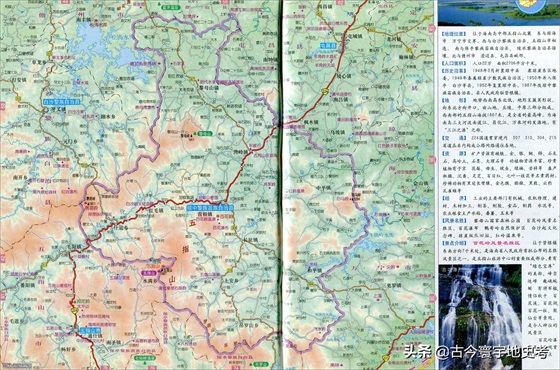Open the 【历史沿革】 heading in the side panel
This screenshot has height=370, width=560.
[454, 71]
